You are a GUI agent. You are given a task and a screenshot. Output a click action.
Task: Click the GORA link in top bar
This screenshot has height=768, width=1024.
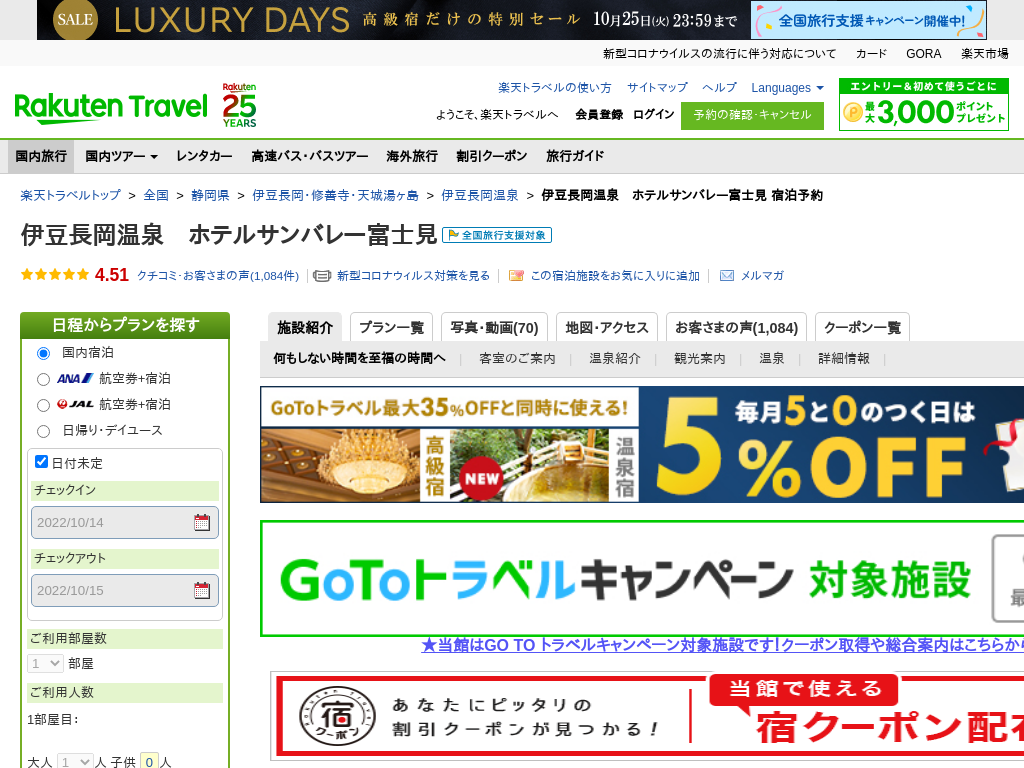pos(923,54)
